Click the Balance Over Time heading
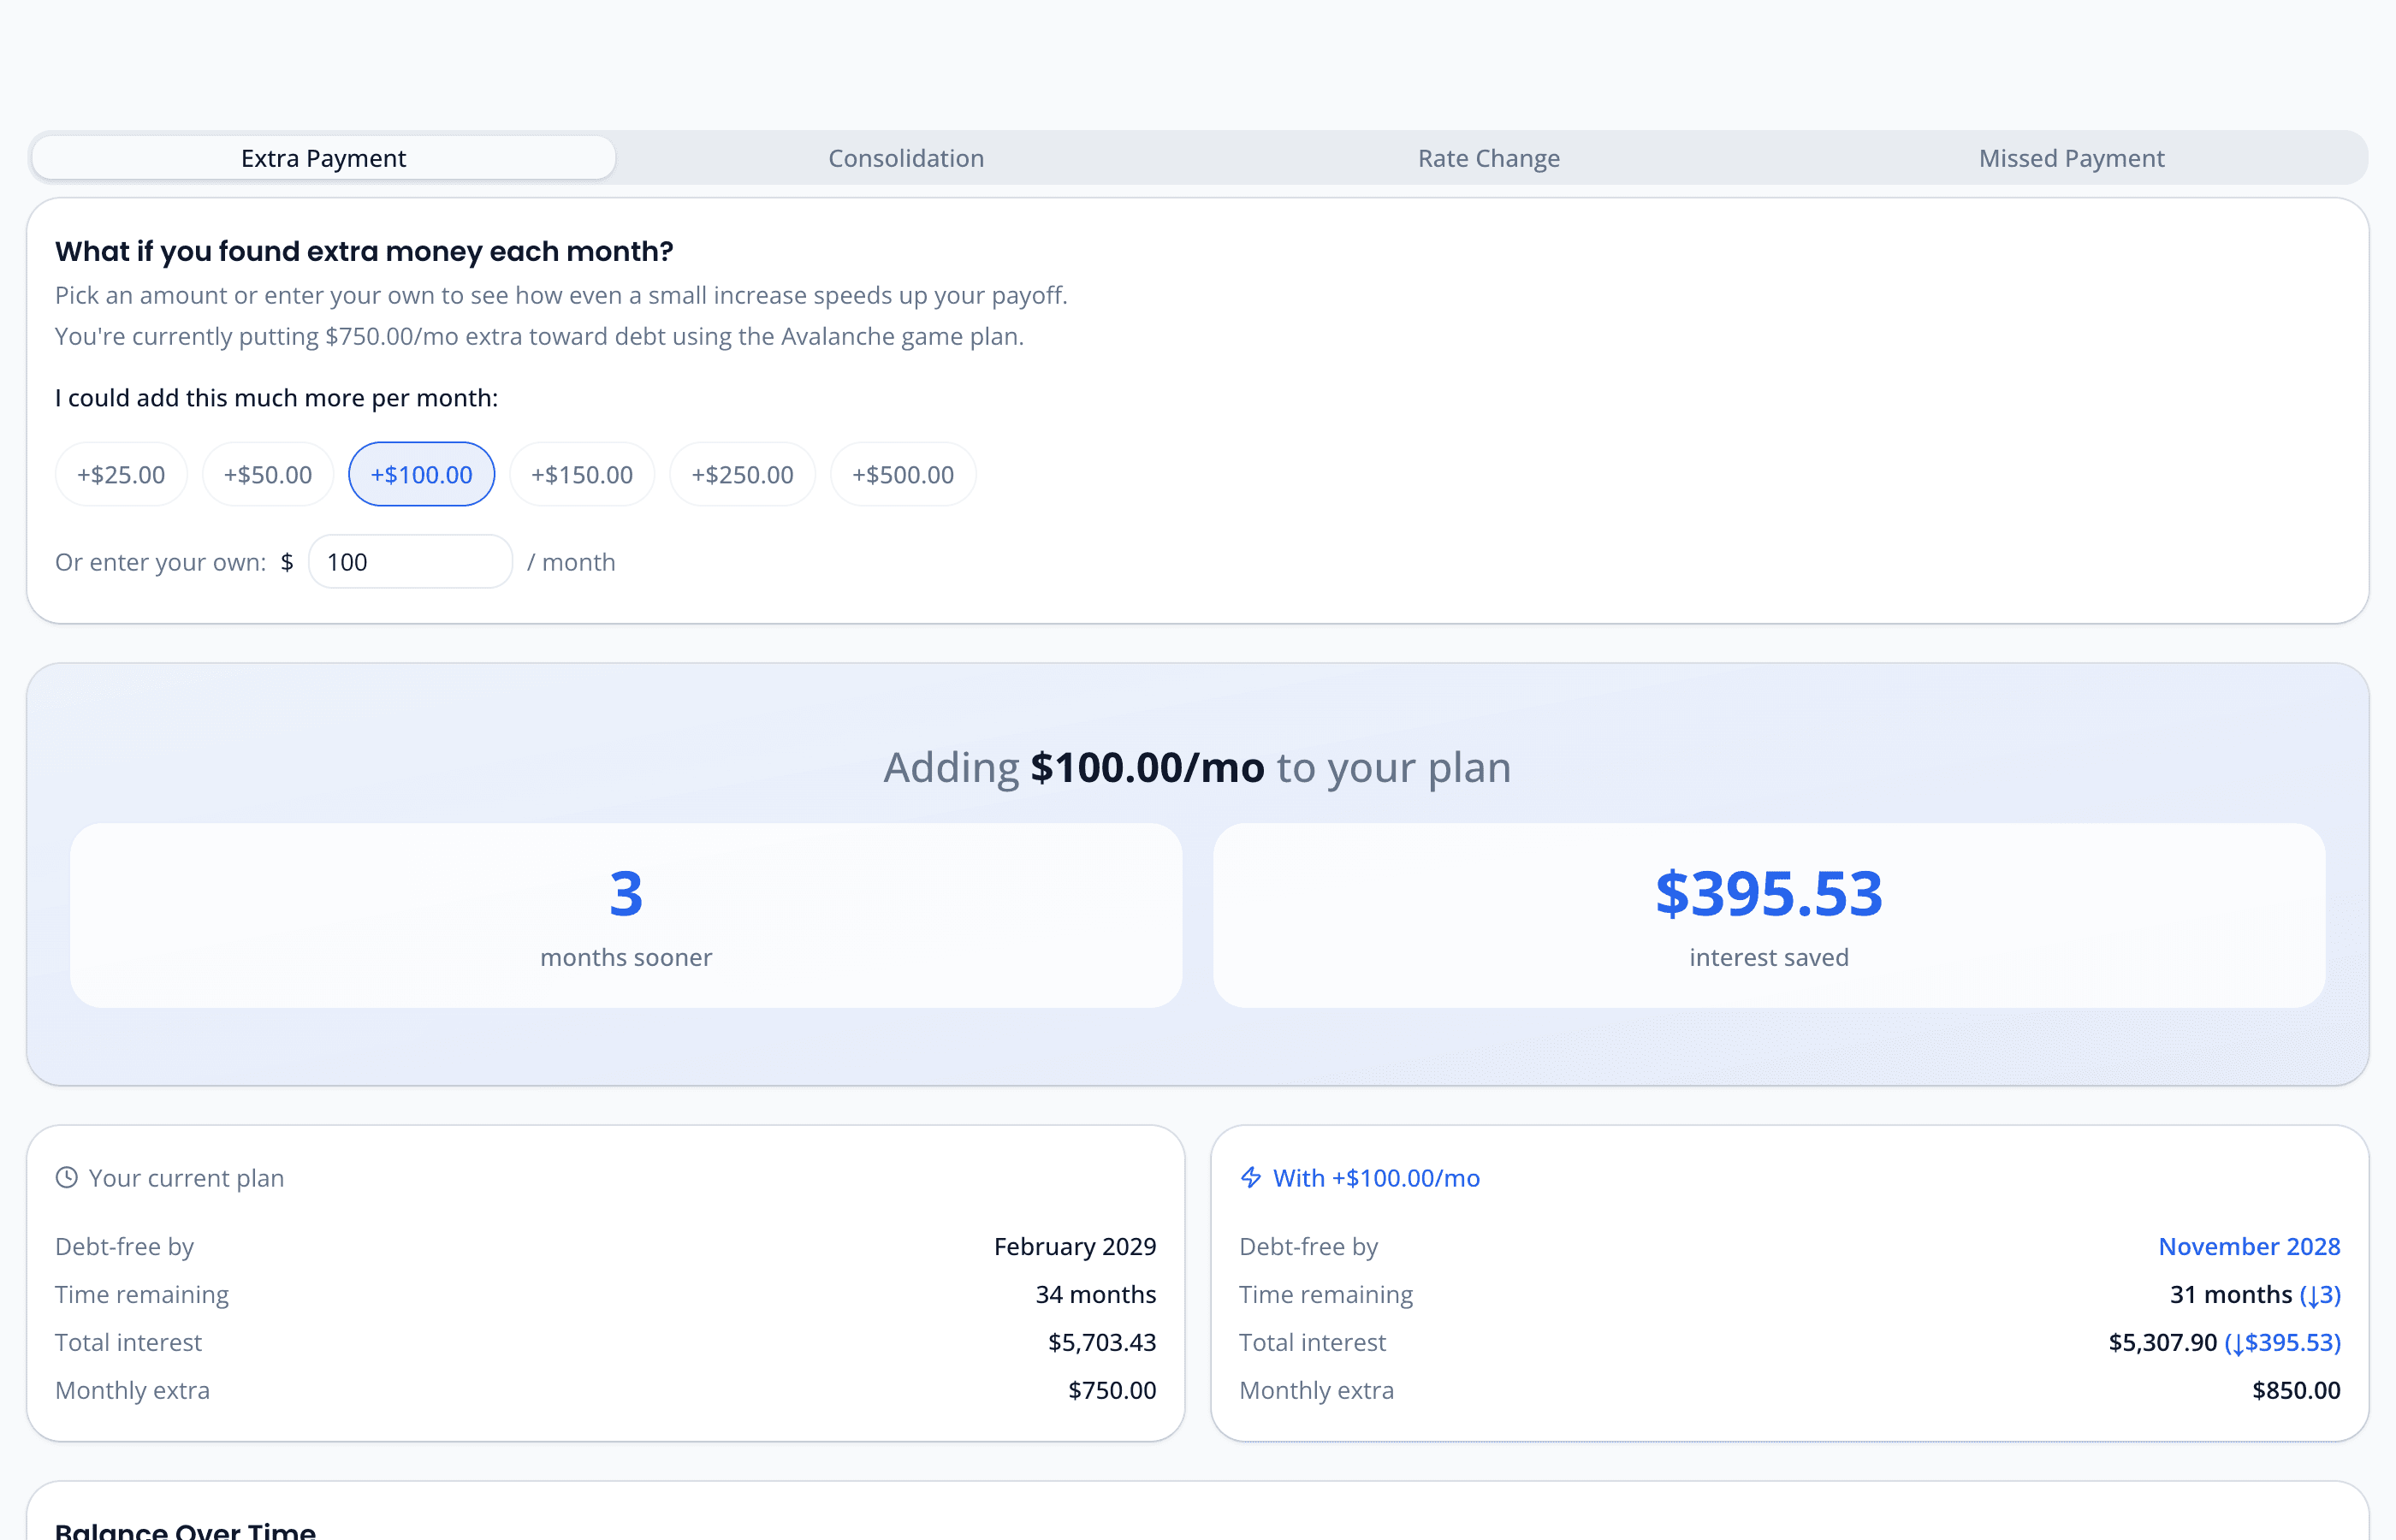 coord(185,1528)
